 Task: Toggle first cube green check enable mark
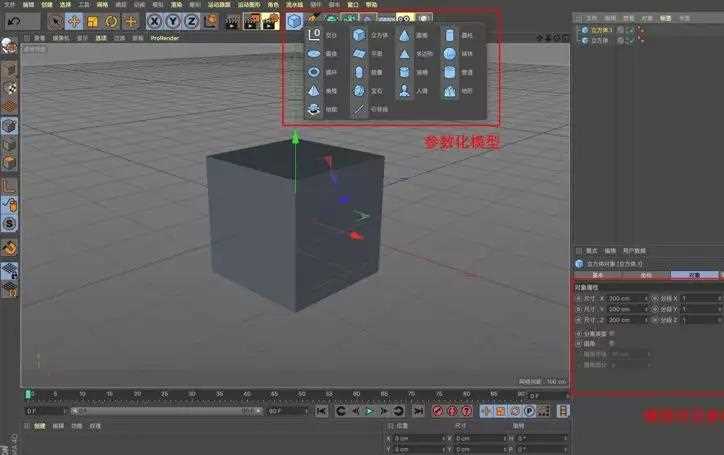[630, 30]
